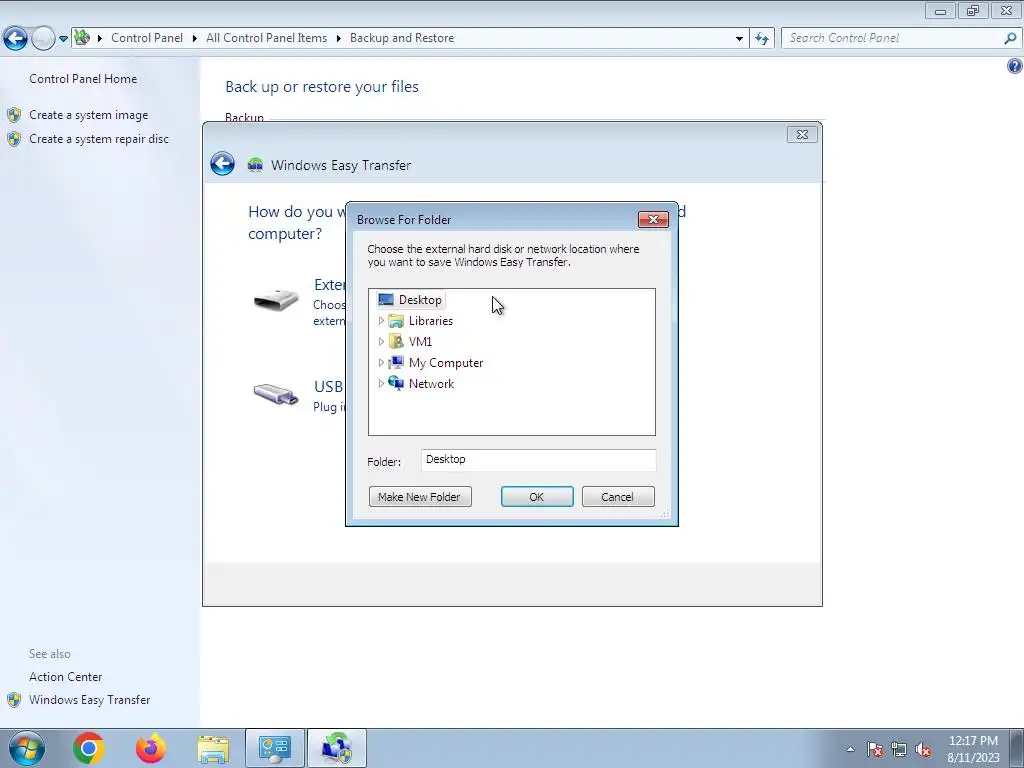Click the Make New Folder button
This screenshot has height=768, width=1024.
pos(420,497)
